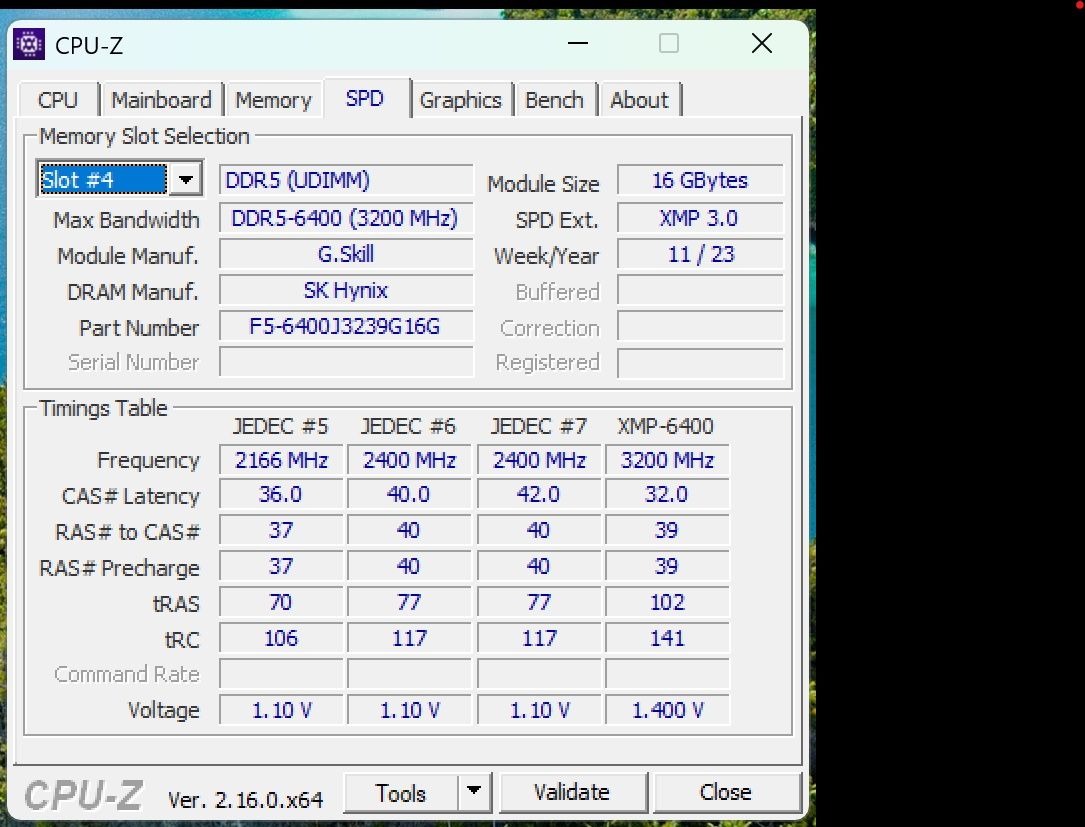Click the G.Skill module manufacturer value
Screen dimensions: 1085x827
click(346, 254)
